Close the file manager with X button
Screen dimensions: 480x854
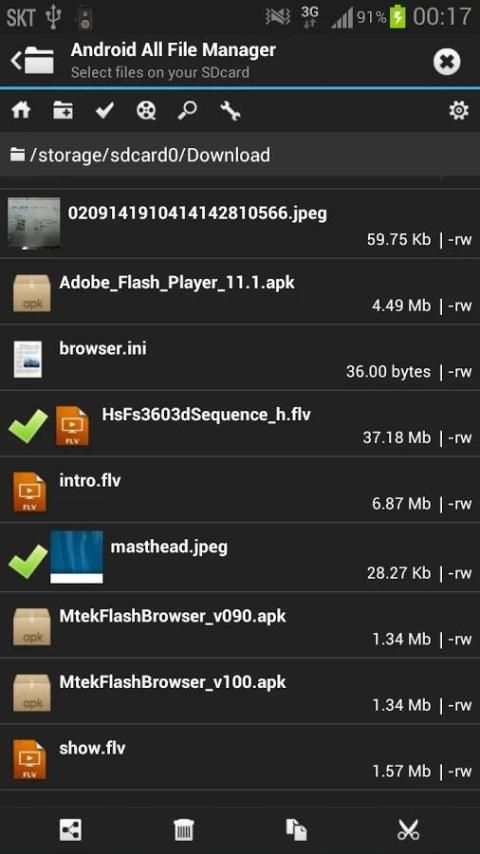click(x=447, y=62)
